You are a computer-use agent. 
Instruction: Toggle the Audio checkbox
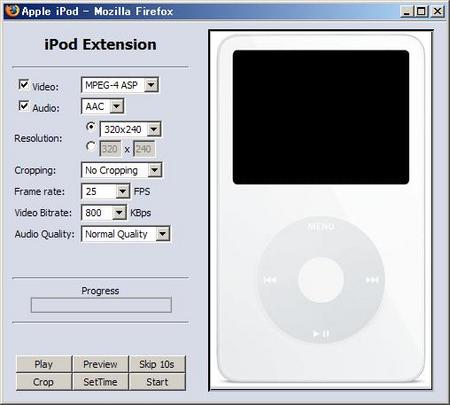click(x=24, y=106)
